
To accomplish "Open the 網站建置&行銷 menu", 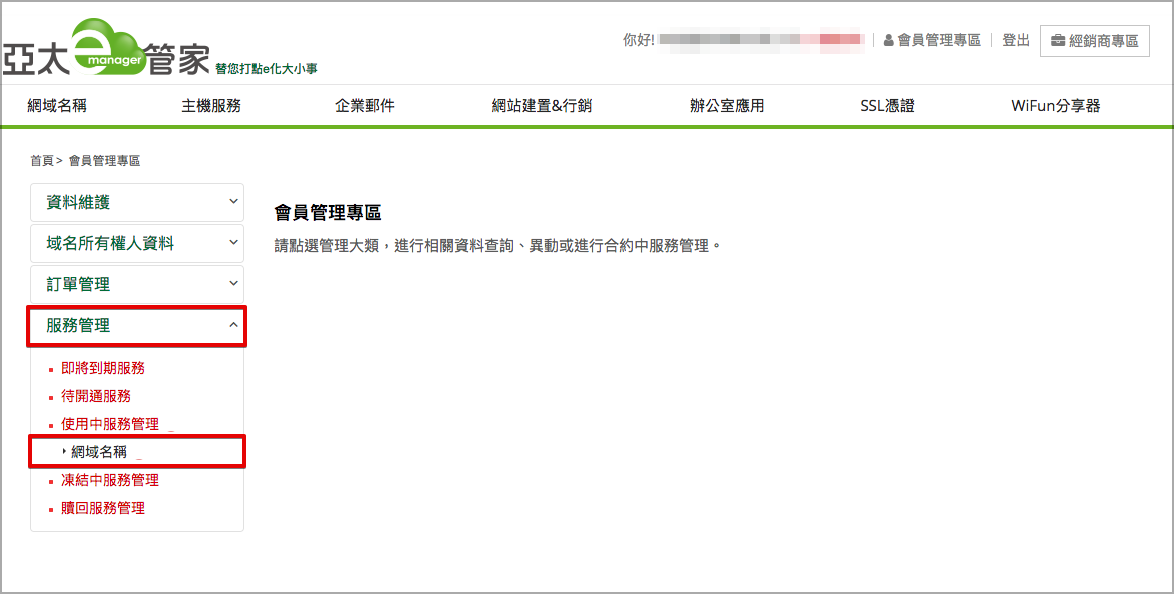I will coord(541,106).
